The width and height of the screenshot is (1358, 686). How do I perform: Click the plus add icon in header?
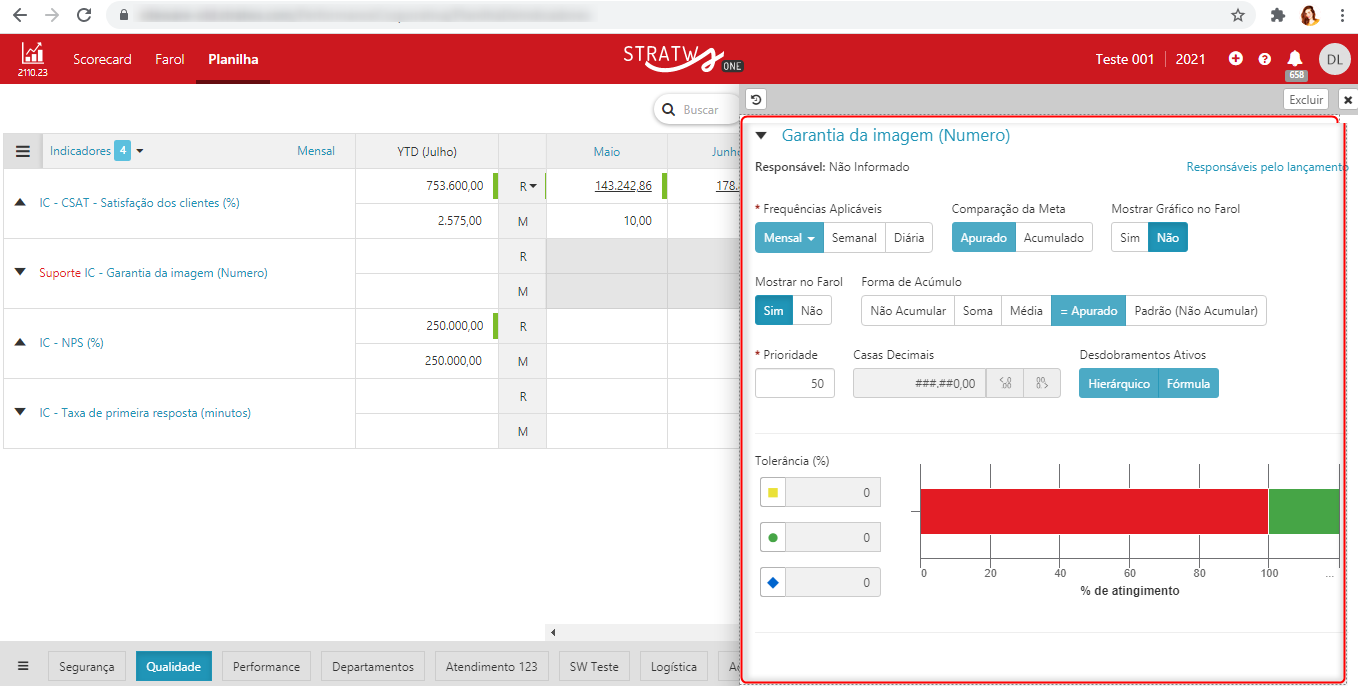point(1236,59)
